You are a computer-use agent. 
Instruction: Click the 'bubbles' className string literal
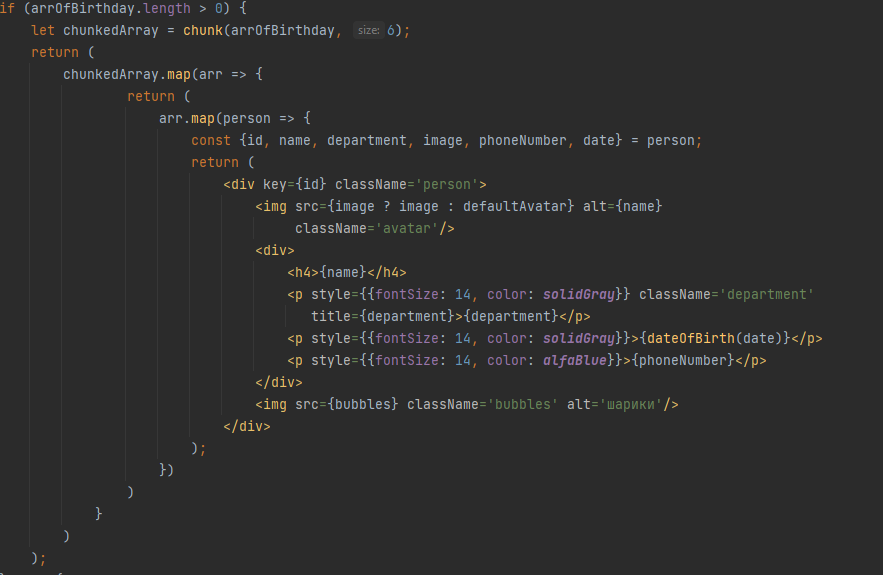tap(523, 404)
